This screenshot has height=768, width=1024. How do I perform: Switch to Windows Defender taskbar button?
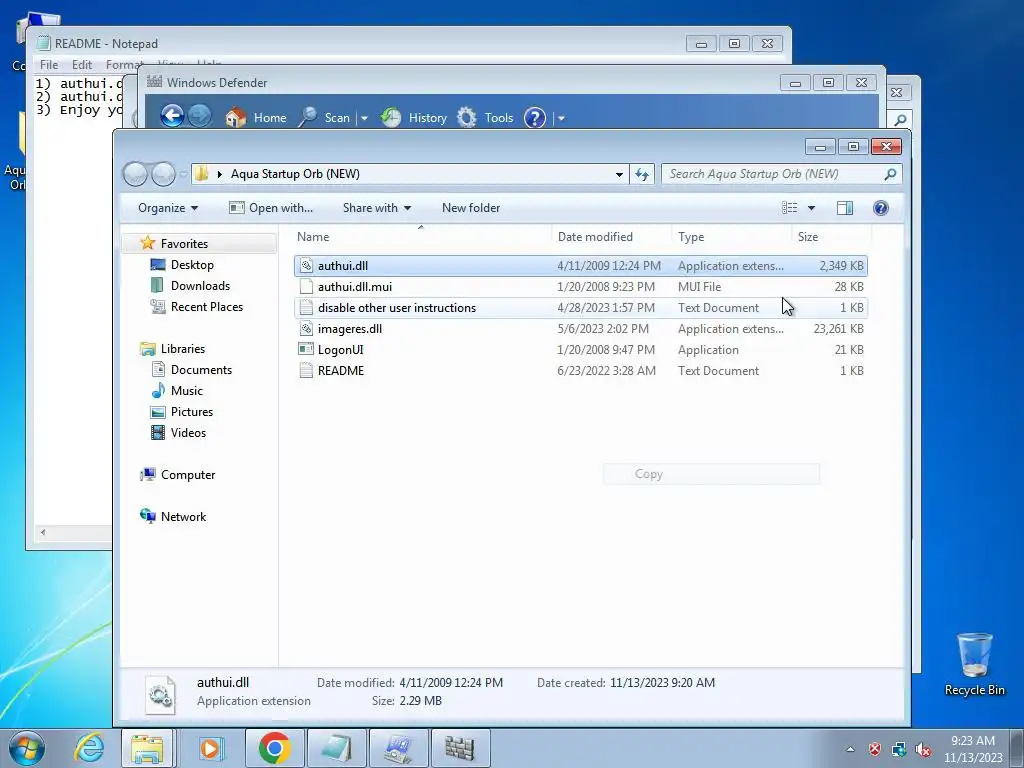point(460,748)
